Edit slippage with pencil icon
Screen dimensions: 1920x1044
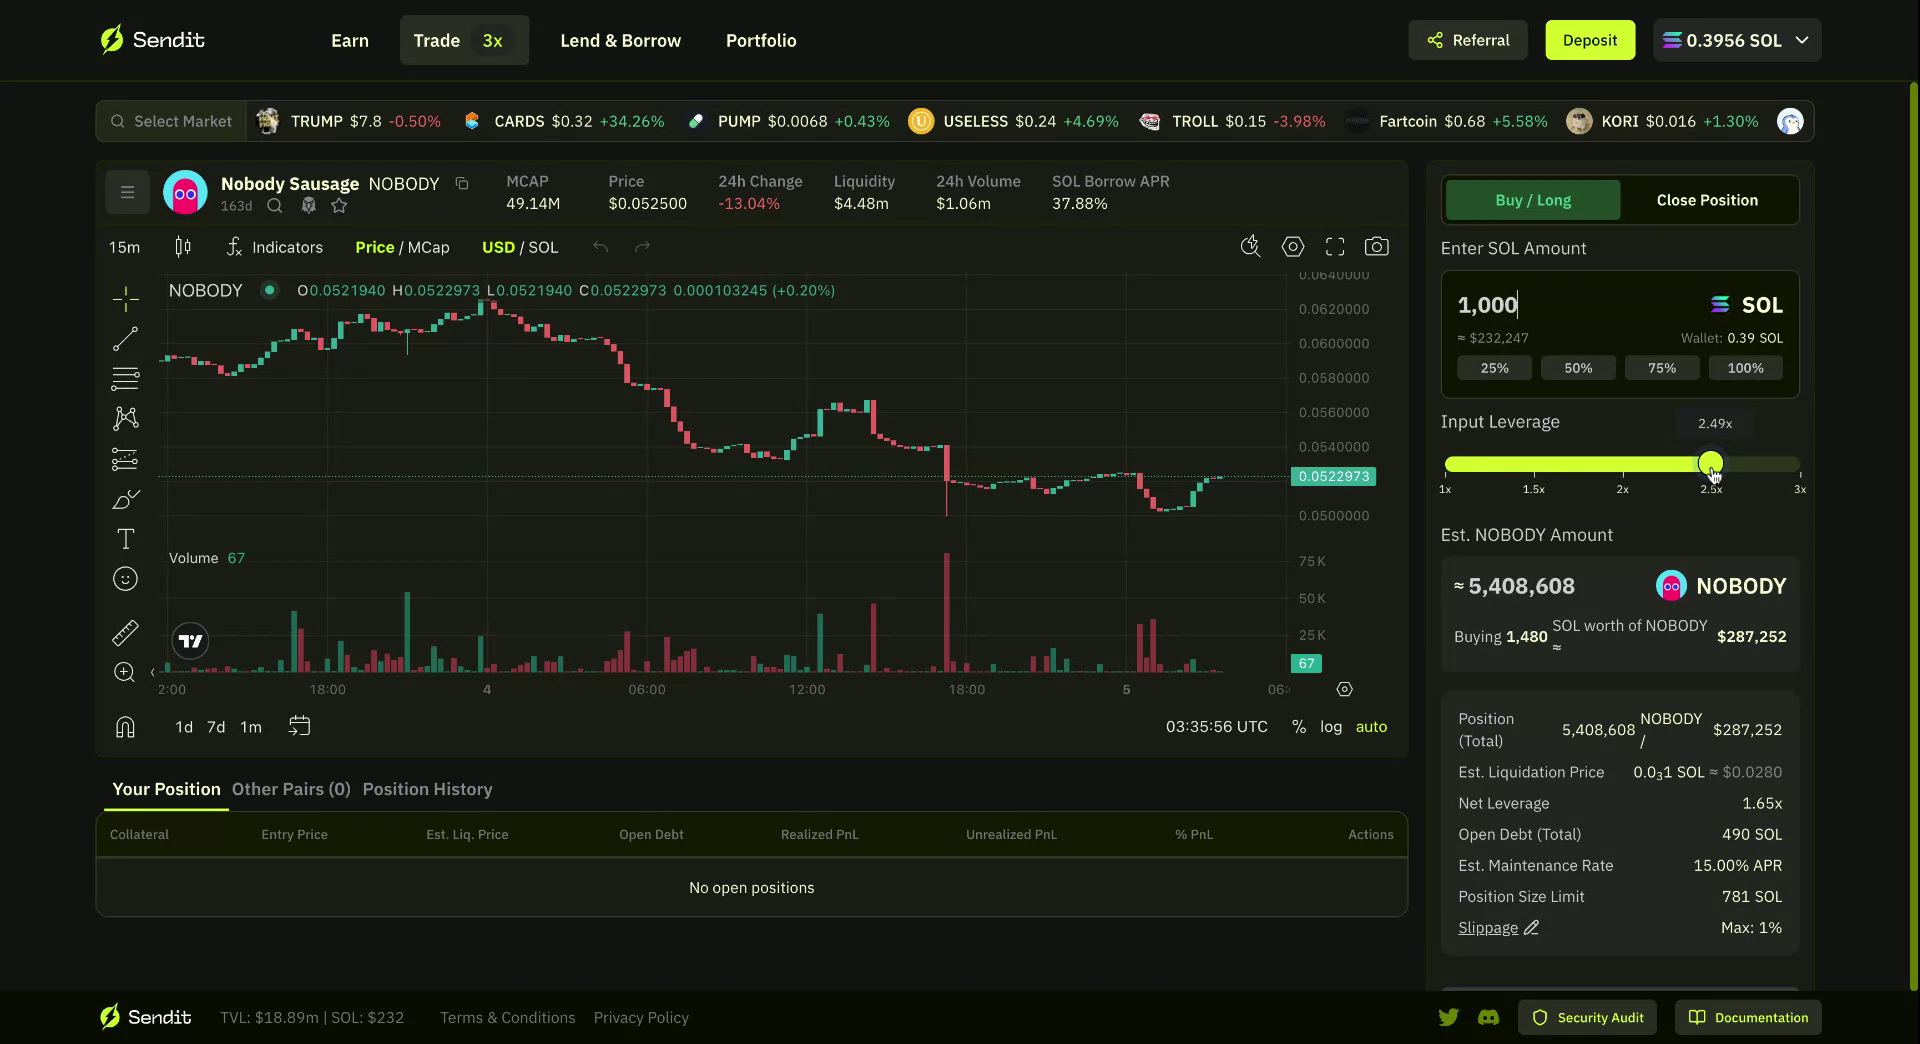click(1531, 928)
